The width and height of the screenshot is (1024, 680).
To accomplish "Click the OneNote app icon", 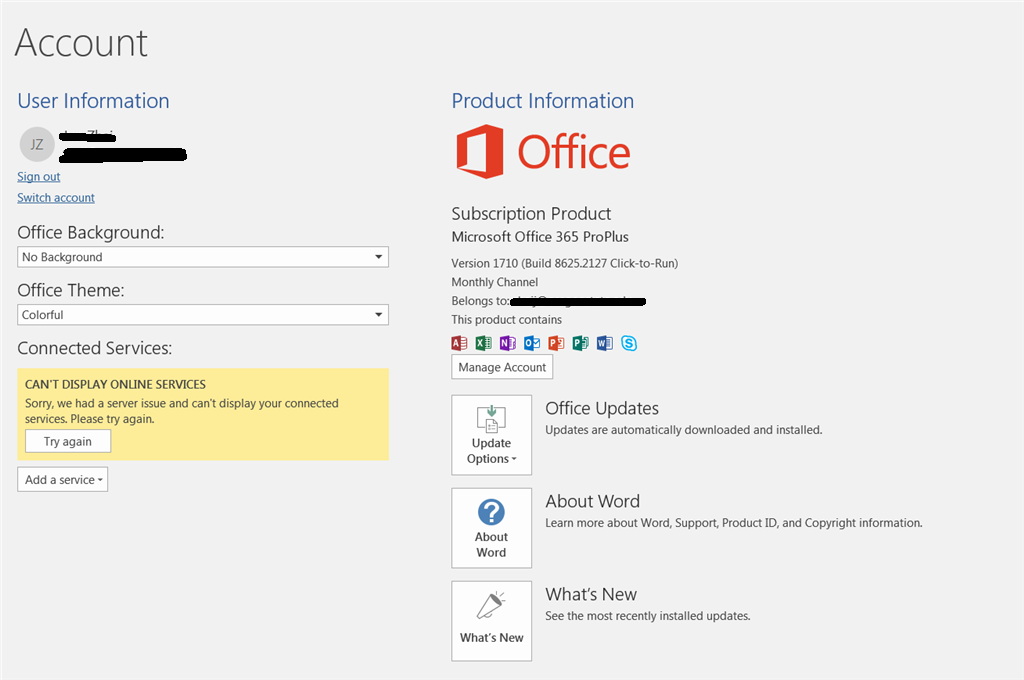I will coord(507,343).
